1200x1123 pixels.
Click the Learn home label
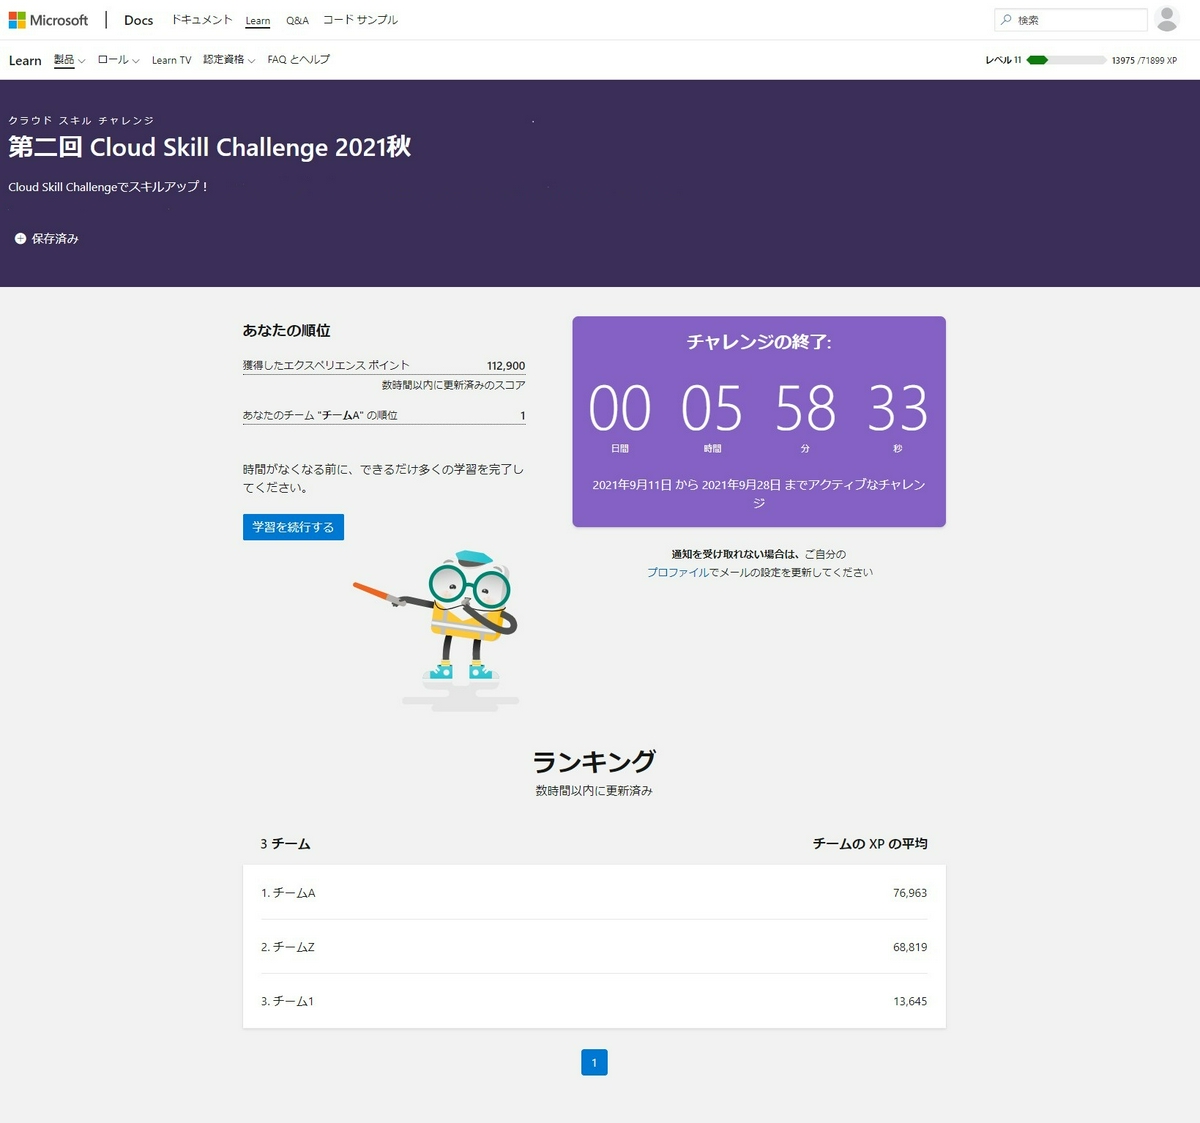(x=25, y=60)
